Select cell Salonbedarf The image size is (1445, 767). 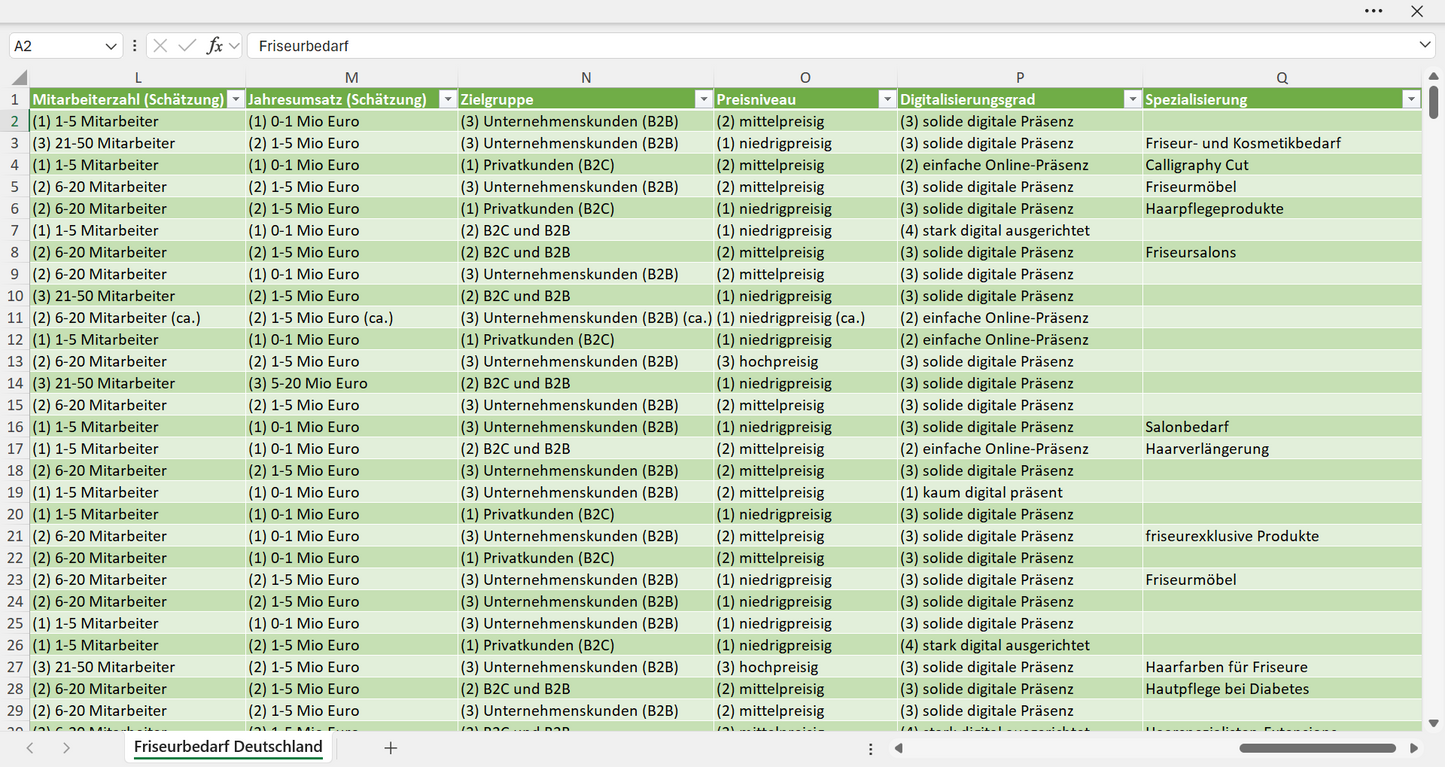(x=1282, y=427)
